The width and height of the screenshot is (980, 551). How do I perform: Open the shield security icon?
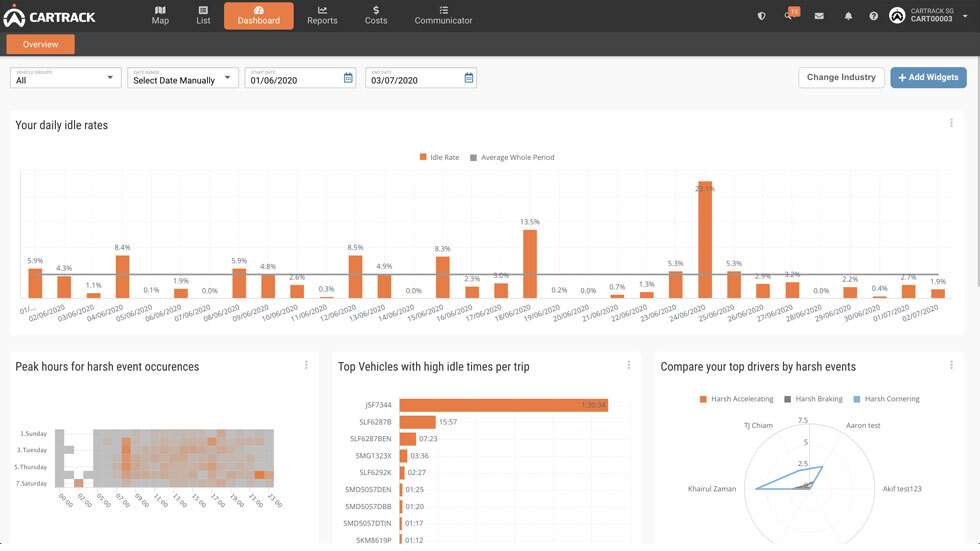tap(762, 16)
